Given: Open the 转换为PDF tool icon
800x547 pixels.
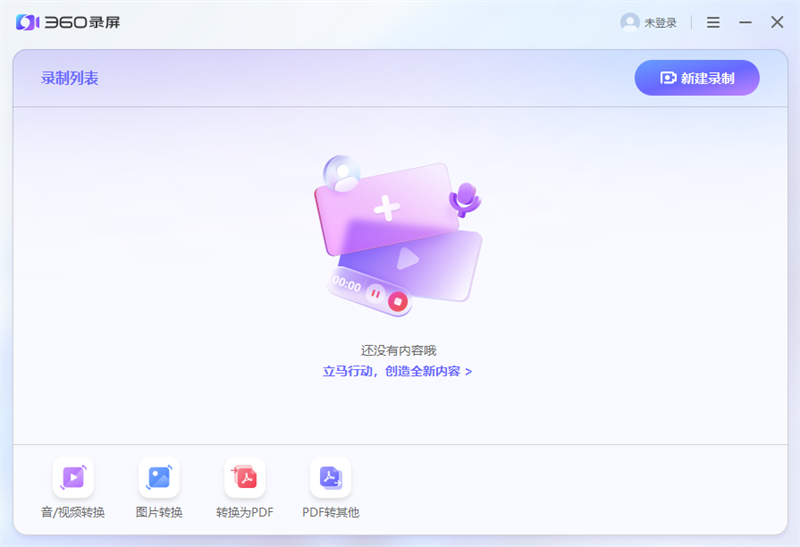Looking at the screenshot, I should pos(245,477).
